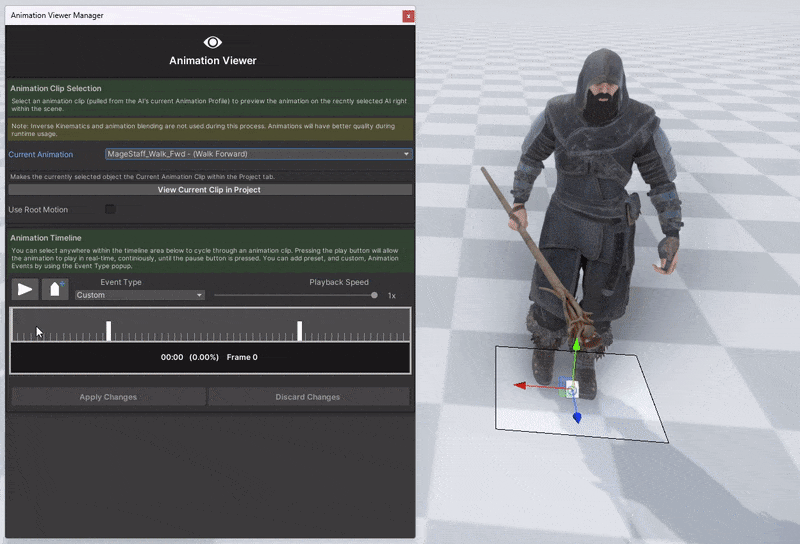Click the arrow on MageStaff_Walk_Fwd dropdown
This screenshot has width=800, height=544.
coord(406,154)
